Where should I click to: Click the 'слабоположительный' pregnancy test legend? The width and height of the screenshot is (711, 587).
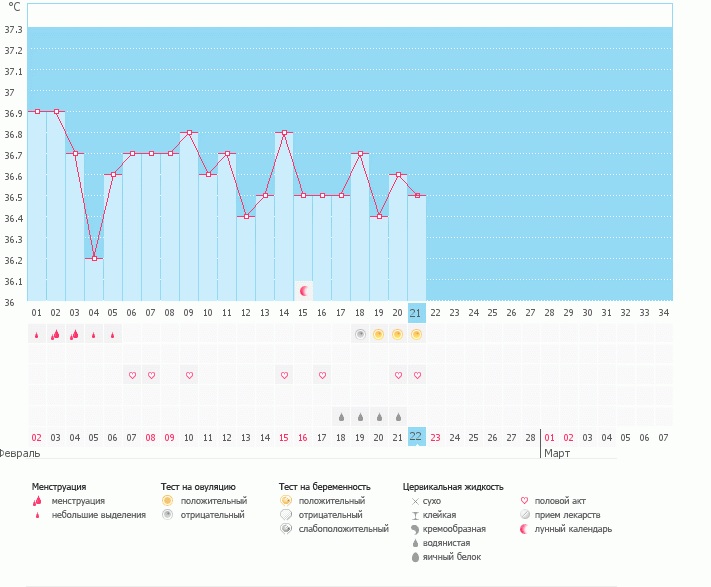[x=342, y=529]
